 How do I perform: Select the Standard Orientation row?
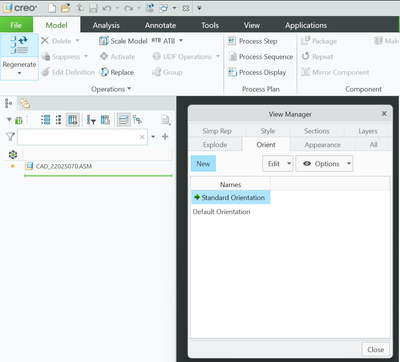pyautogui.click(x=230, y=197)
